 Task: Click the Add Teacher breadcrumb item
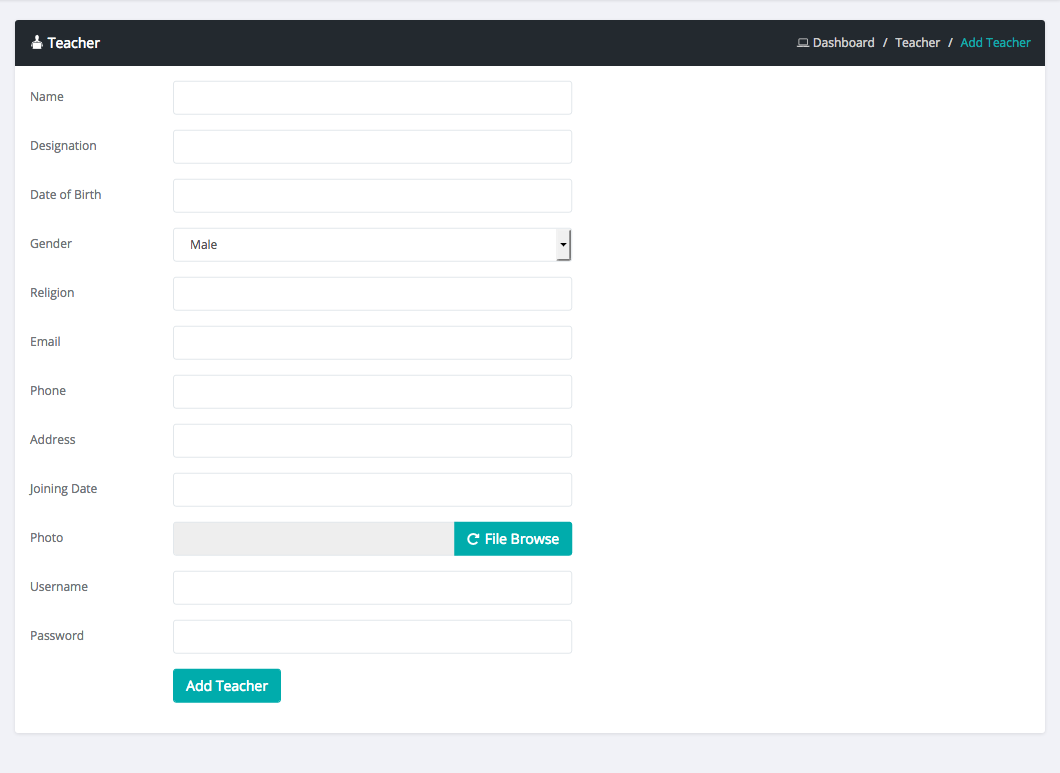(x=995, y=43)
